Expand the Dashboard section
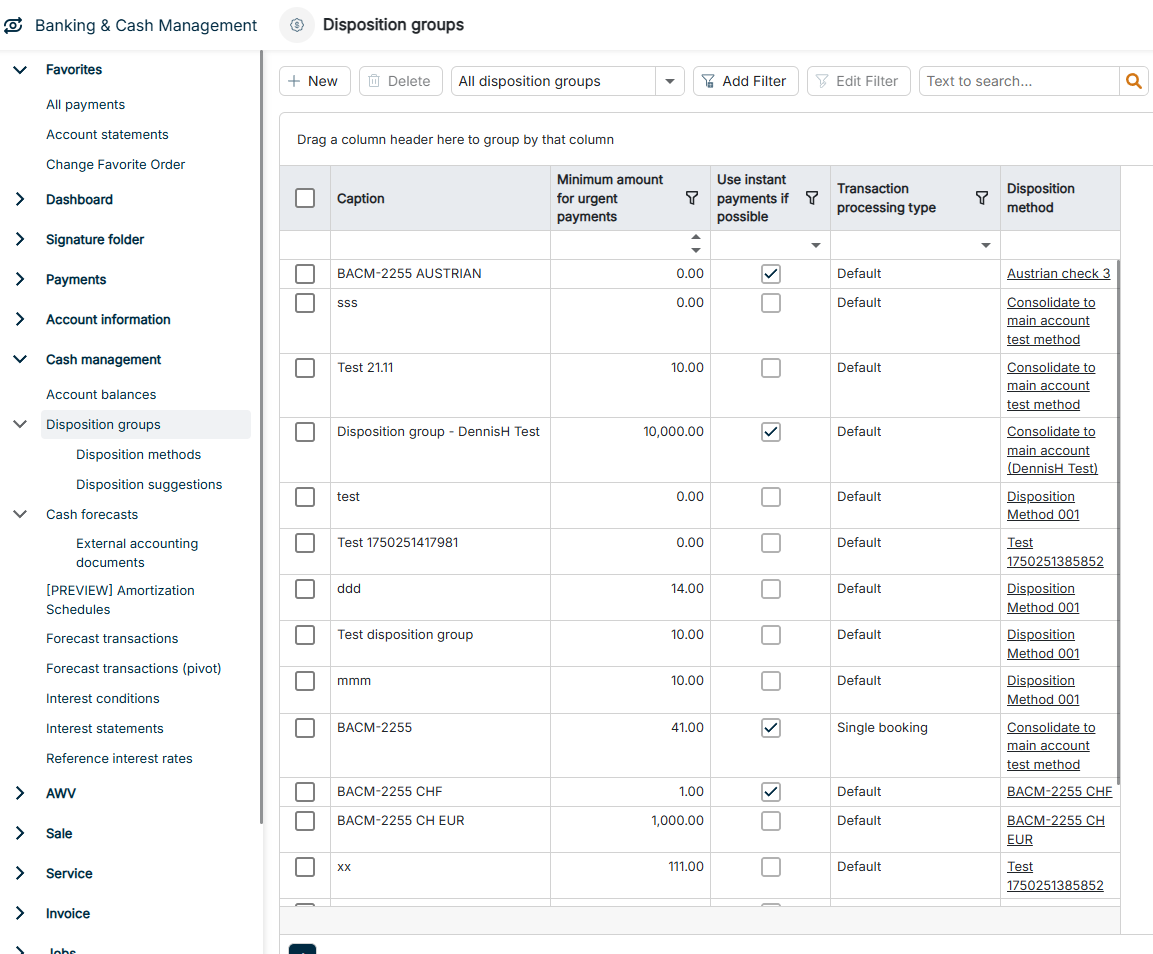The height and width of the screenshot is (954, 1153). tap(20, 199)
